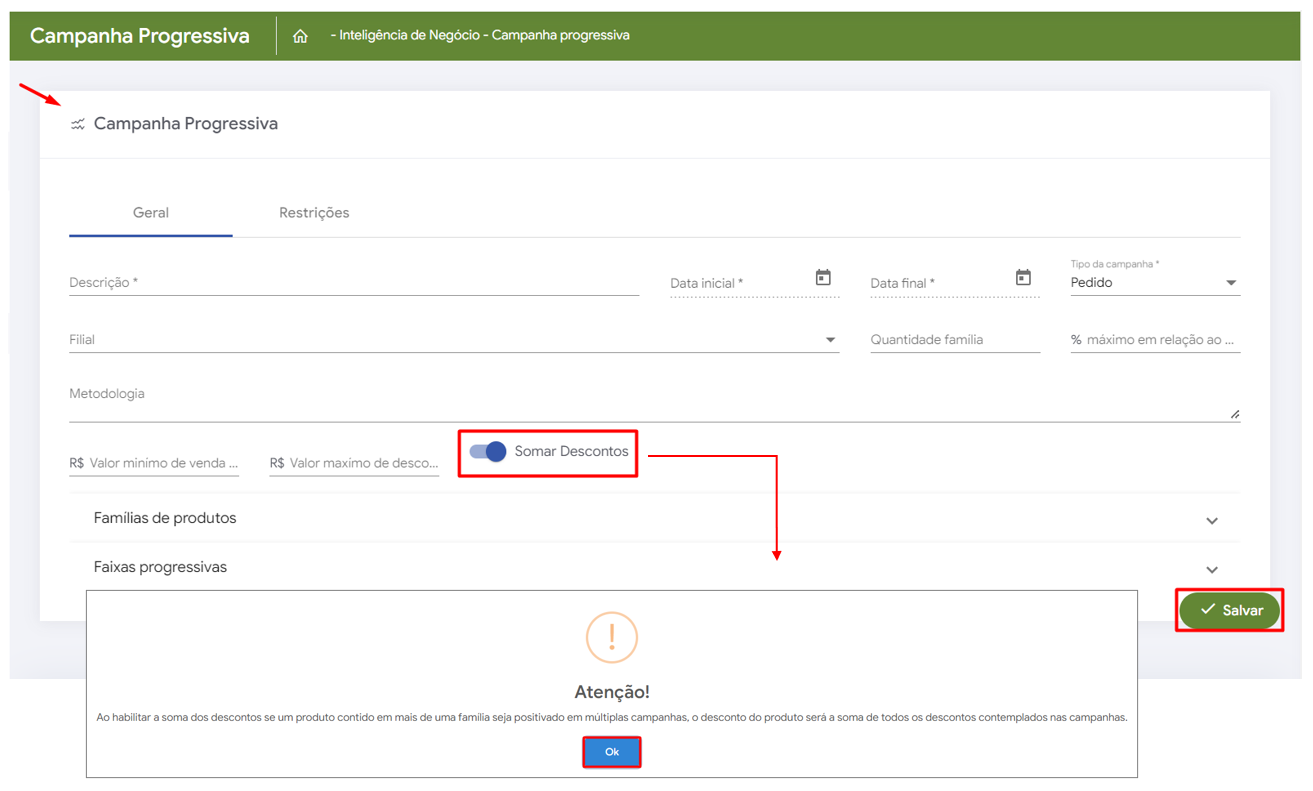
Task: Open the Data inicial calendar picker
Action: click(x=823, y=278)
